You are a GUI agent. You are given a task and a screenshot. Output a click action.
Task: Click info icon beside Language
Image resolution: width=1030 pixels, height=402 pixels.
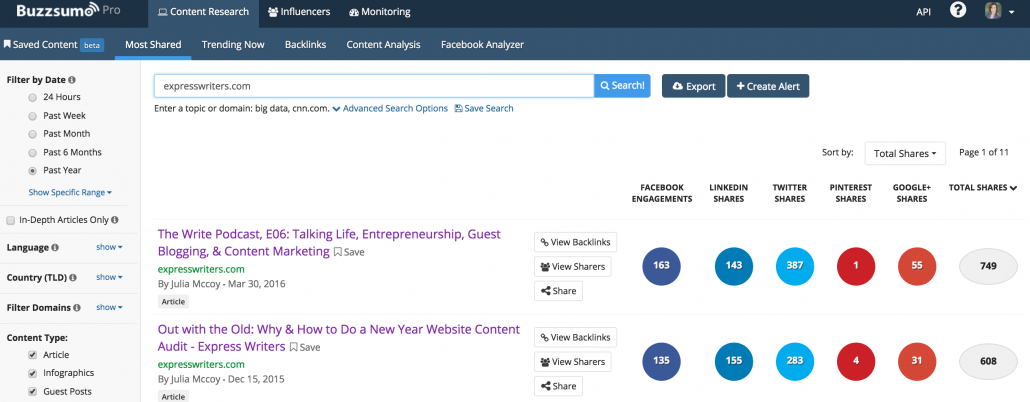coord(55,248)
